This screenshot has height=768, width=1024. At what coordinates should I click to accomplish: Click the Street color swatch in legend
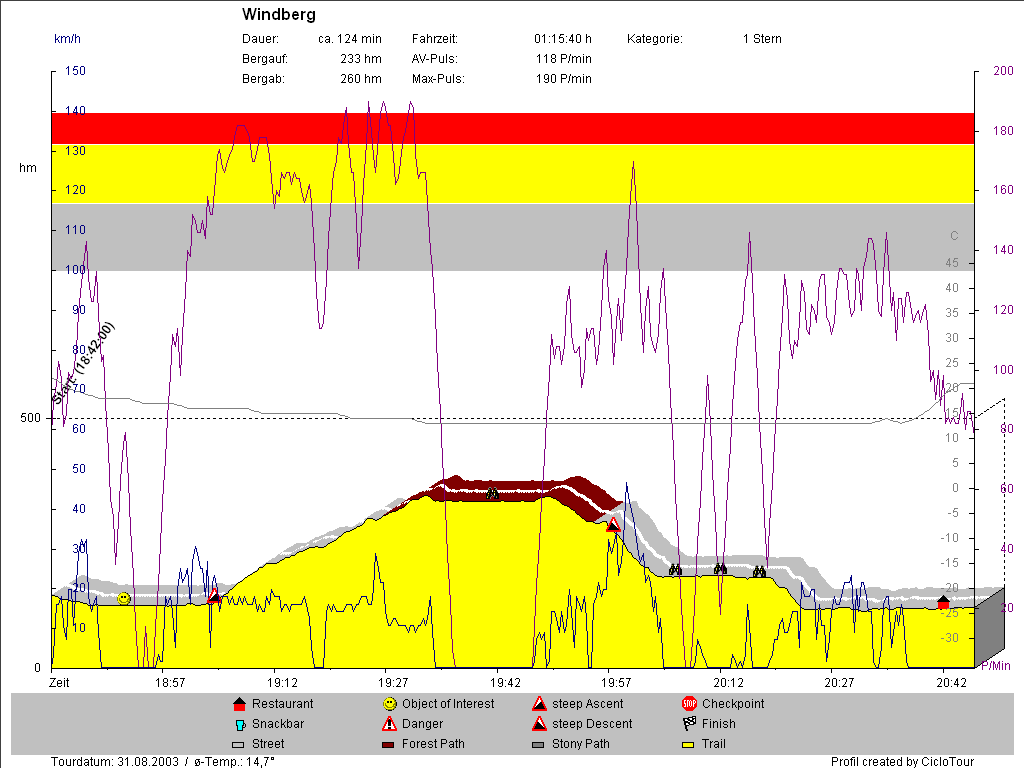pos(238,745)
